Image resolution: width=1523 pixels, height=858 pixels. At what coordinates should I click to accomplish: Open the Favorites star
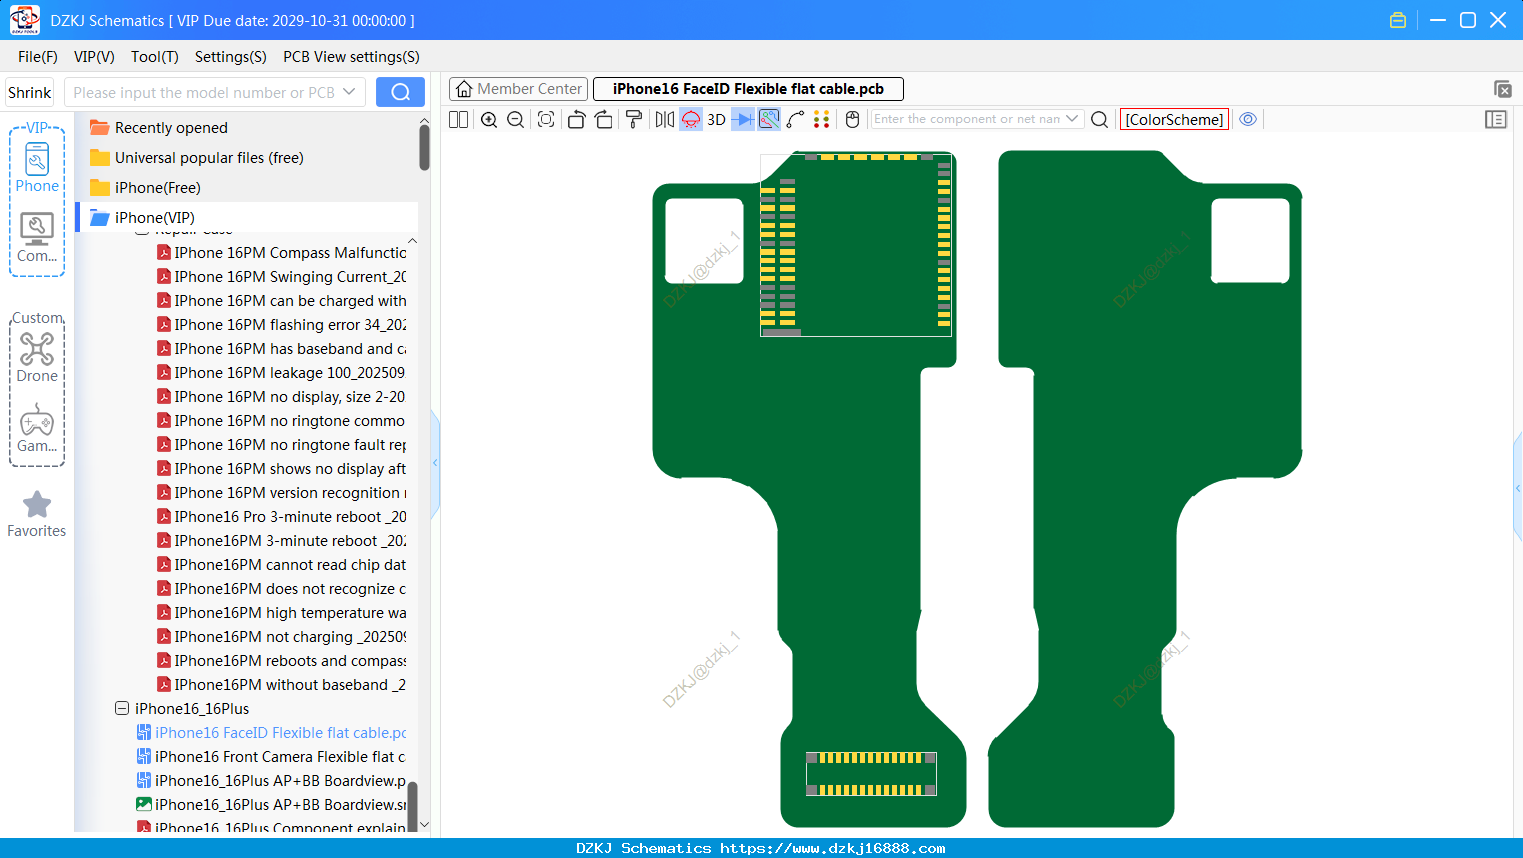[37, 514]
